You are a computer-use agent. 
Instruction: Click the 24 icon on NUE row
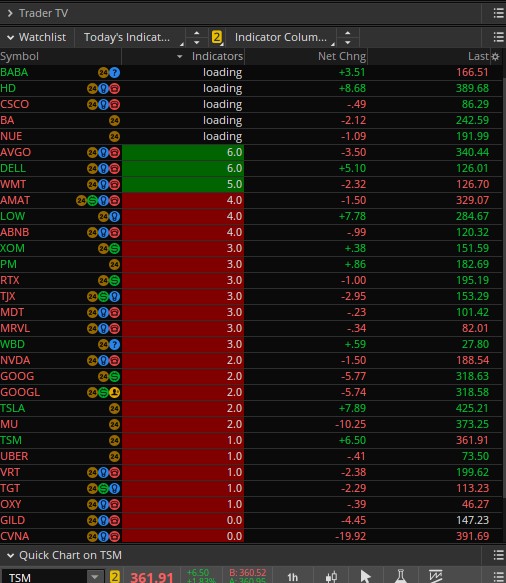tap(115, 136)
